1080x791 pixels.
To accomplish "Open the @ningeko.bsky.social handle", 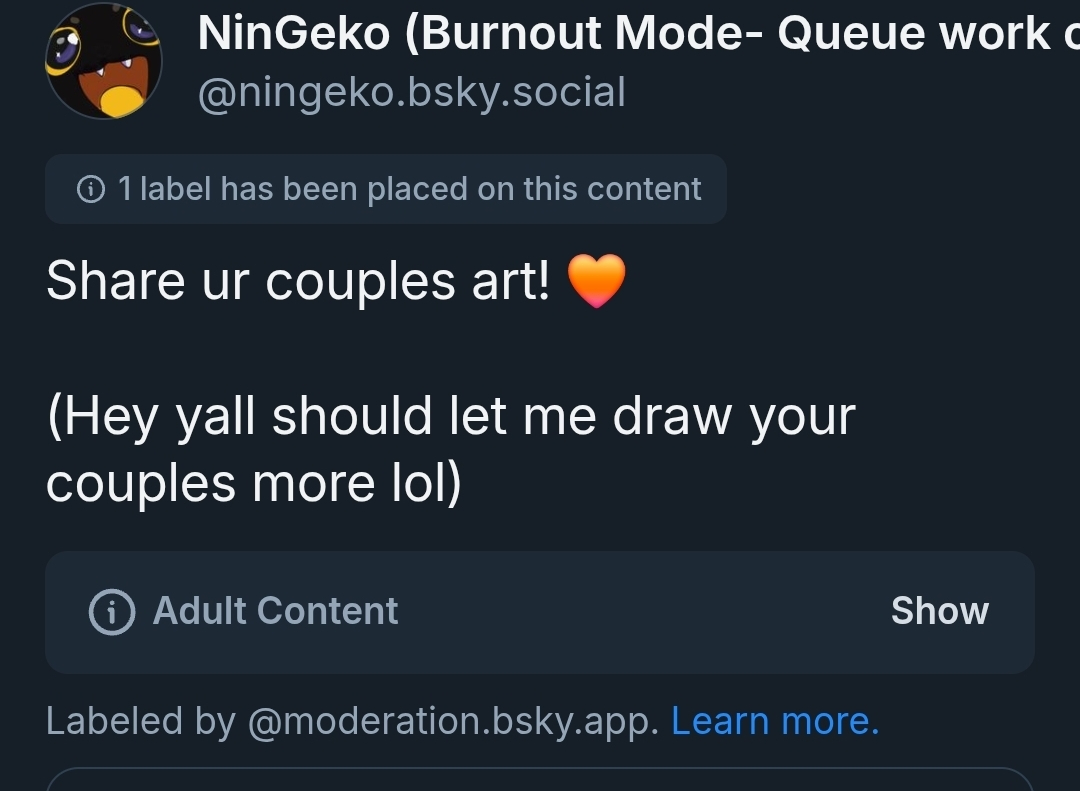I will (412, 93).
